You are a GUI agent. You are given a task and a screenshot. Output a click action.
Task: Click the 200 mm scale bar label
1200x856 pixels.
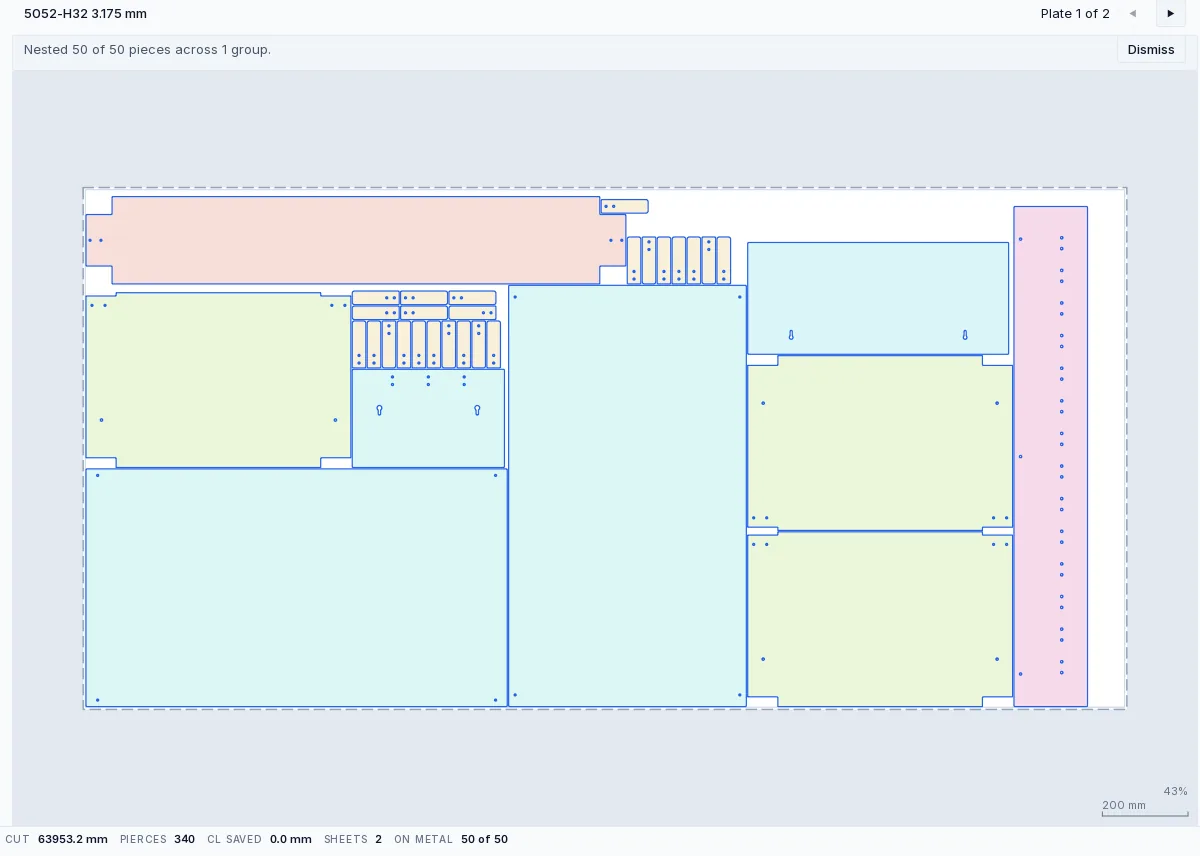[x=1124, y=805]
